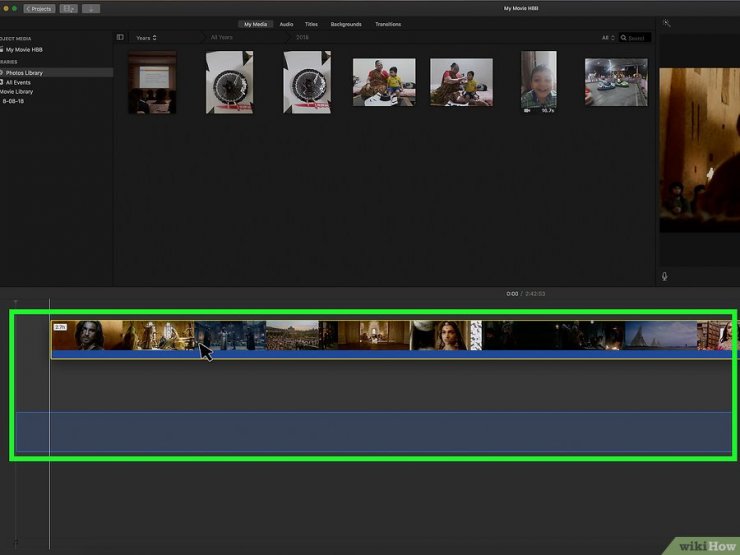The width and height of the screenshot is (740, 555).
Task: Click the viewer preview image
Action: [699, 150]
